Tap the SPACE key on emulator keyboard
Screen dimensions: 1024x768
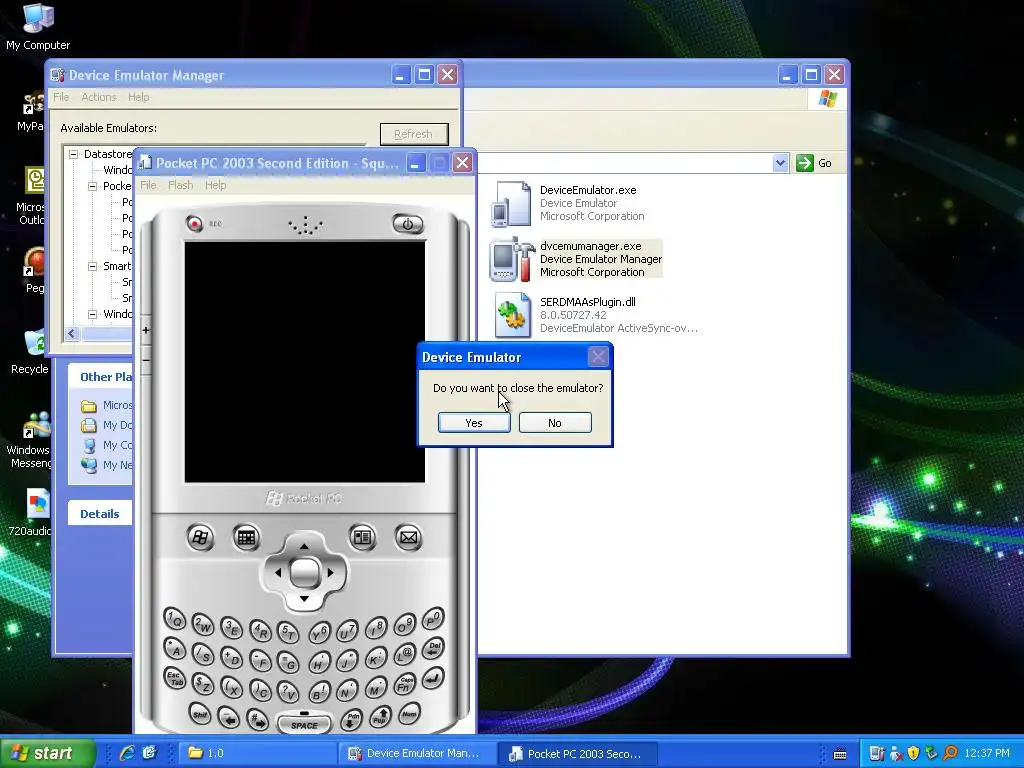[304, 724]
